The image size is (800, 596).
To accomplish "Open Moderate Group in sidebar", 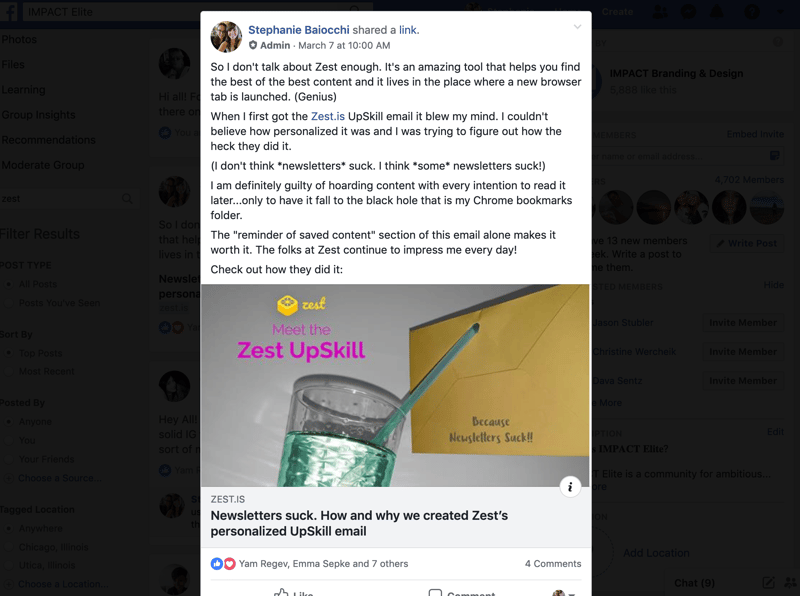I will [43, 165].
